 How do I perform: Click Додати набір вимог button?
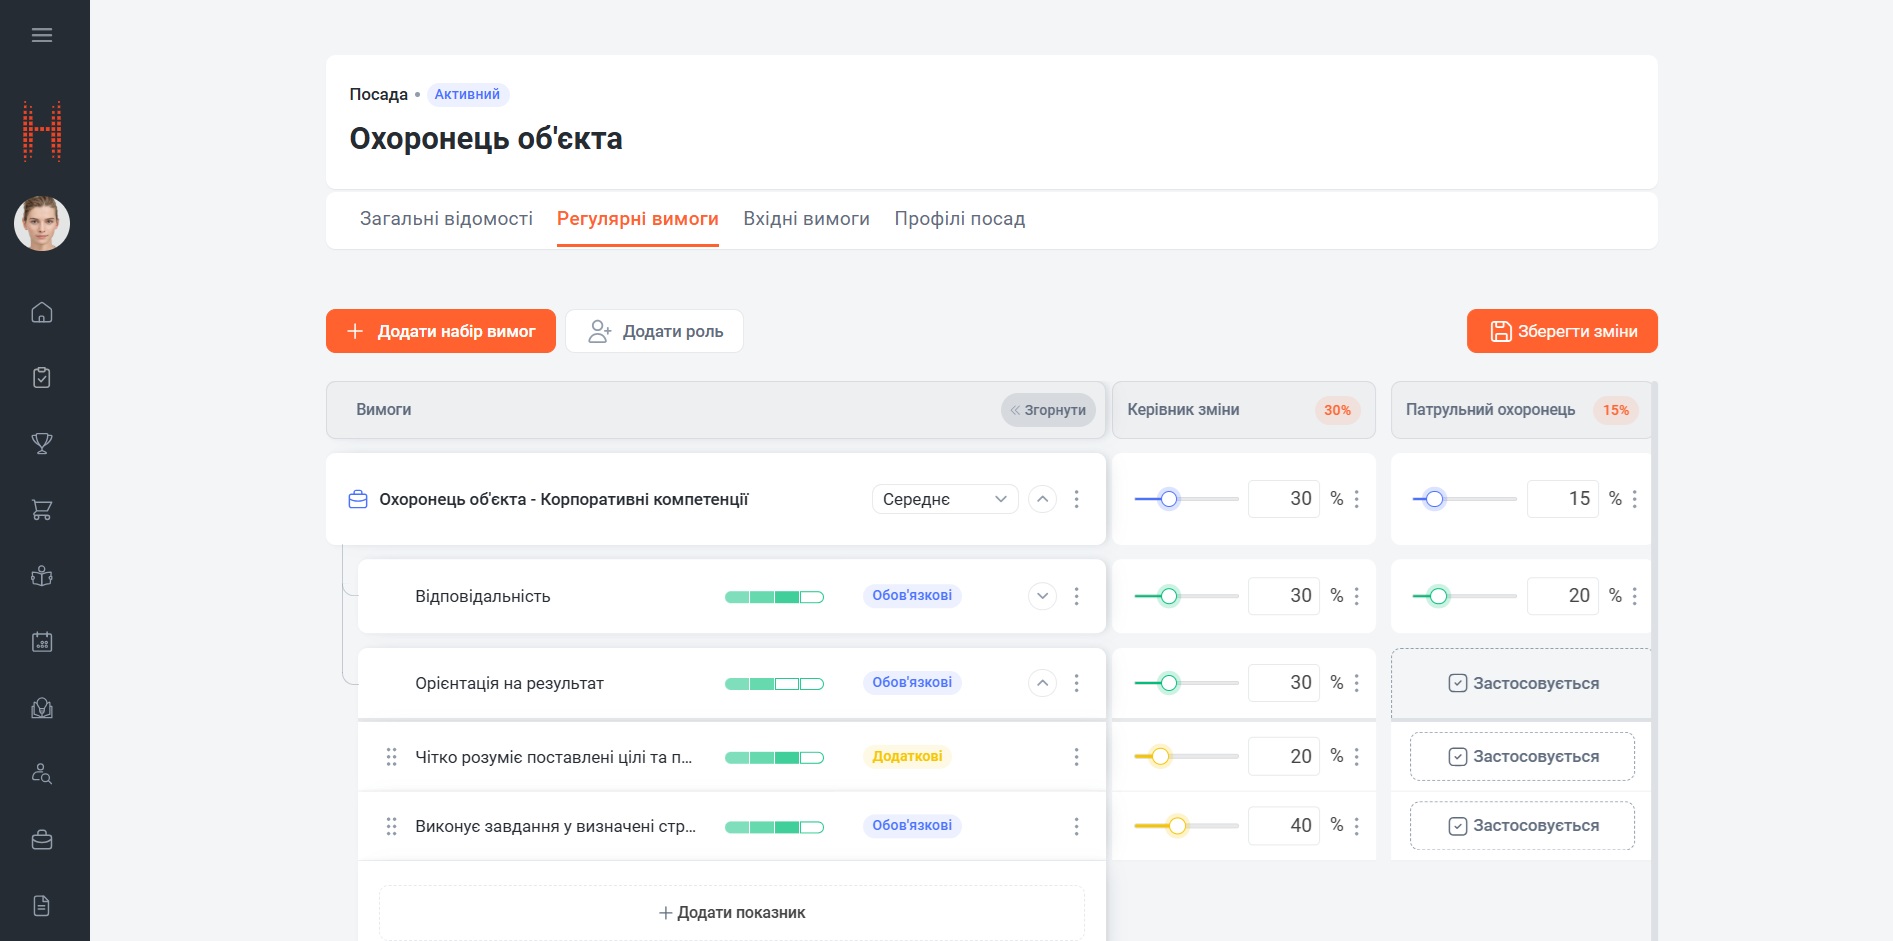coord(441,331)
